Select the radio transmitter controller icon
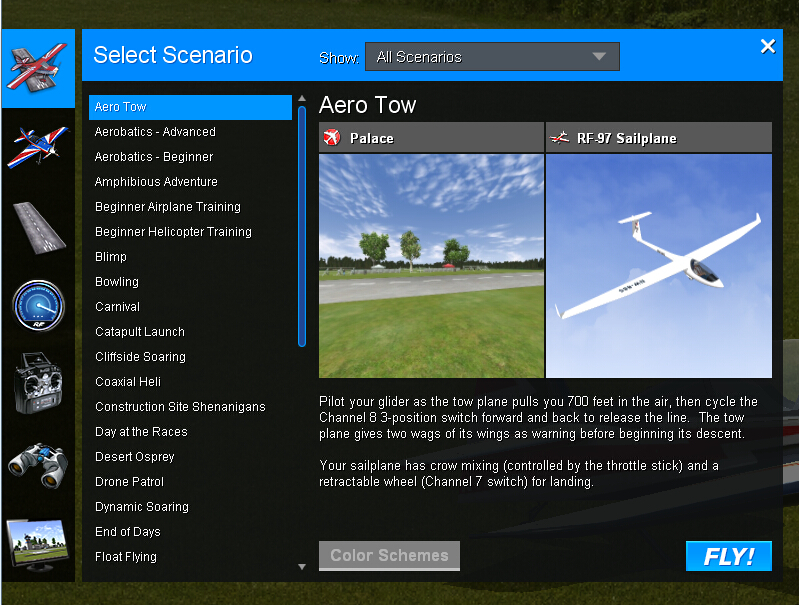 click(38, 382)
